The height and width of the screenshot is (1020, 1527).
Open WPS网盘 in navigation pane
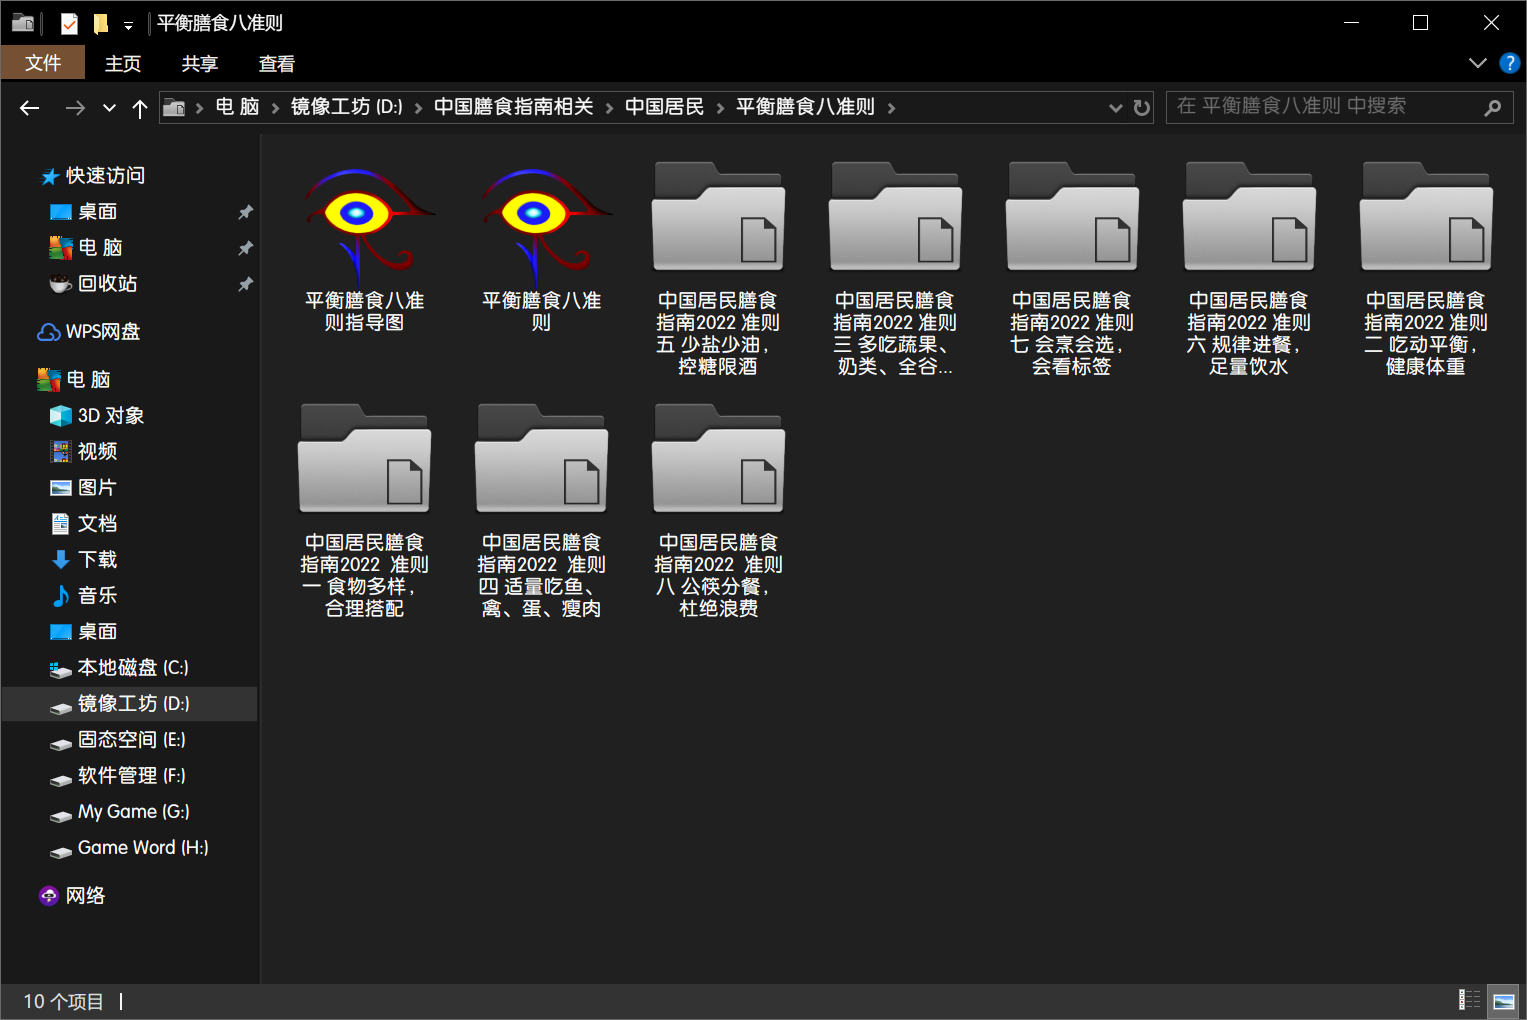(102, 332)
